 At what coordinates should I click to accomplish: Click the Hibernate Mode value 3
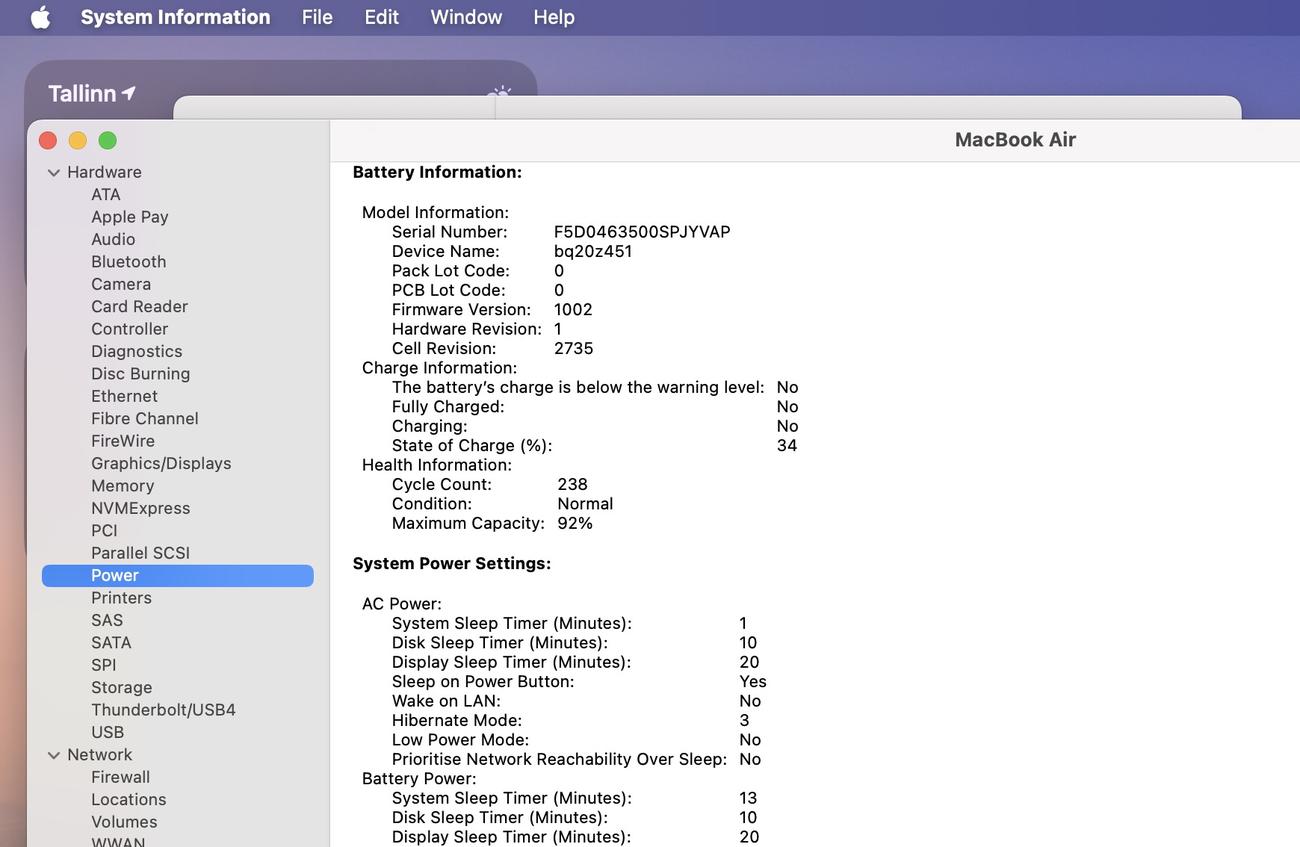(744, 720)
